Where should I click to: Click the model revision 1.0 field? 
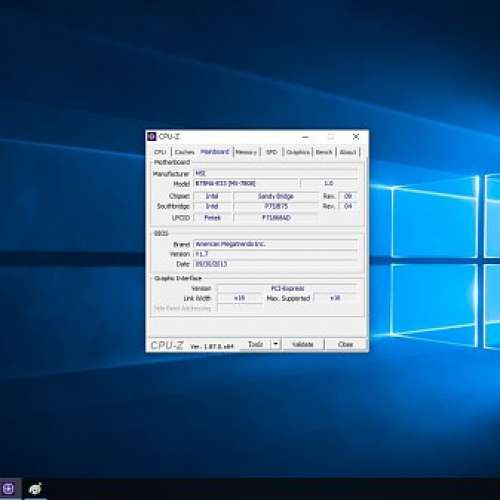coord(329,183)
